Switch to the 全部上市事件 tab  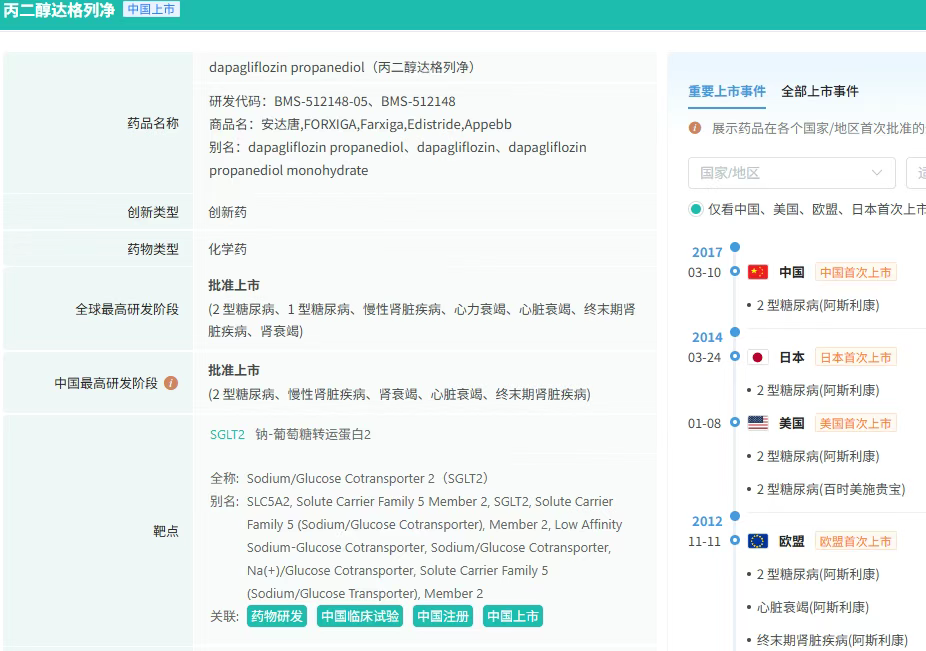tap(819, 91)
